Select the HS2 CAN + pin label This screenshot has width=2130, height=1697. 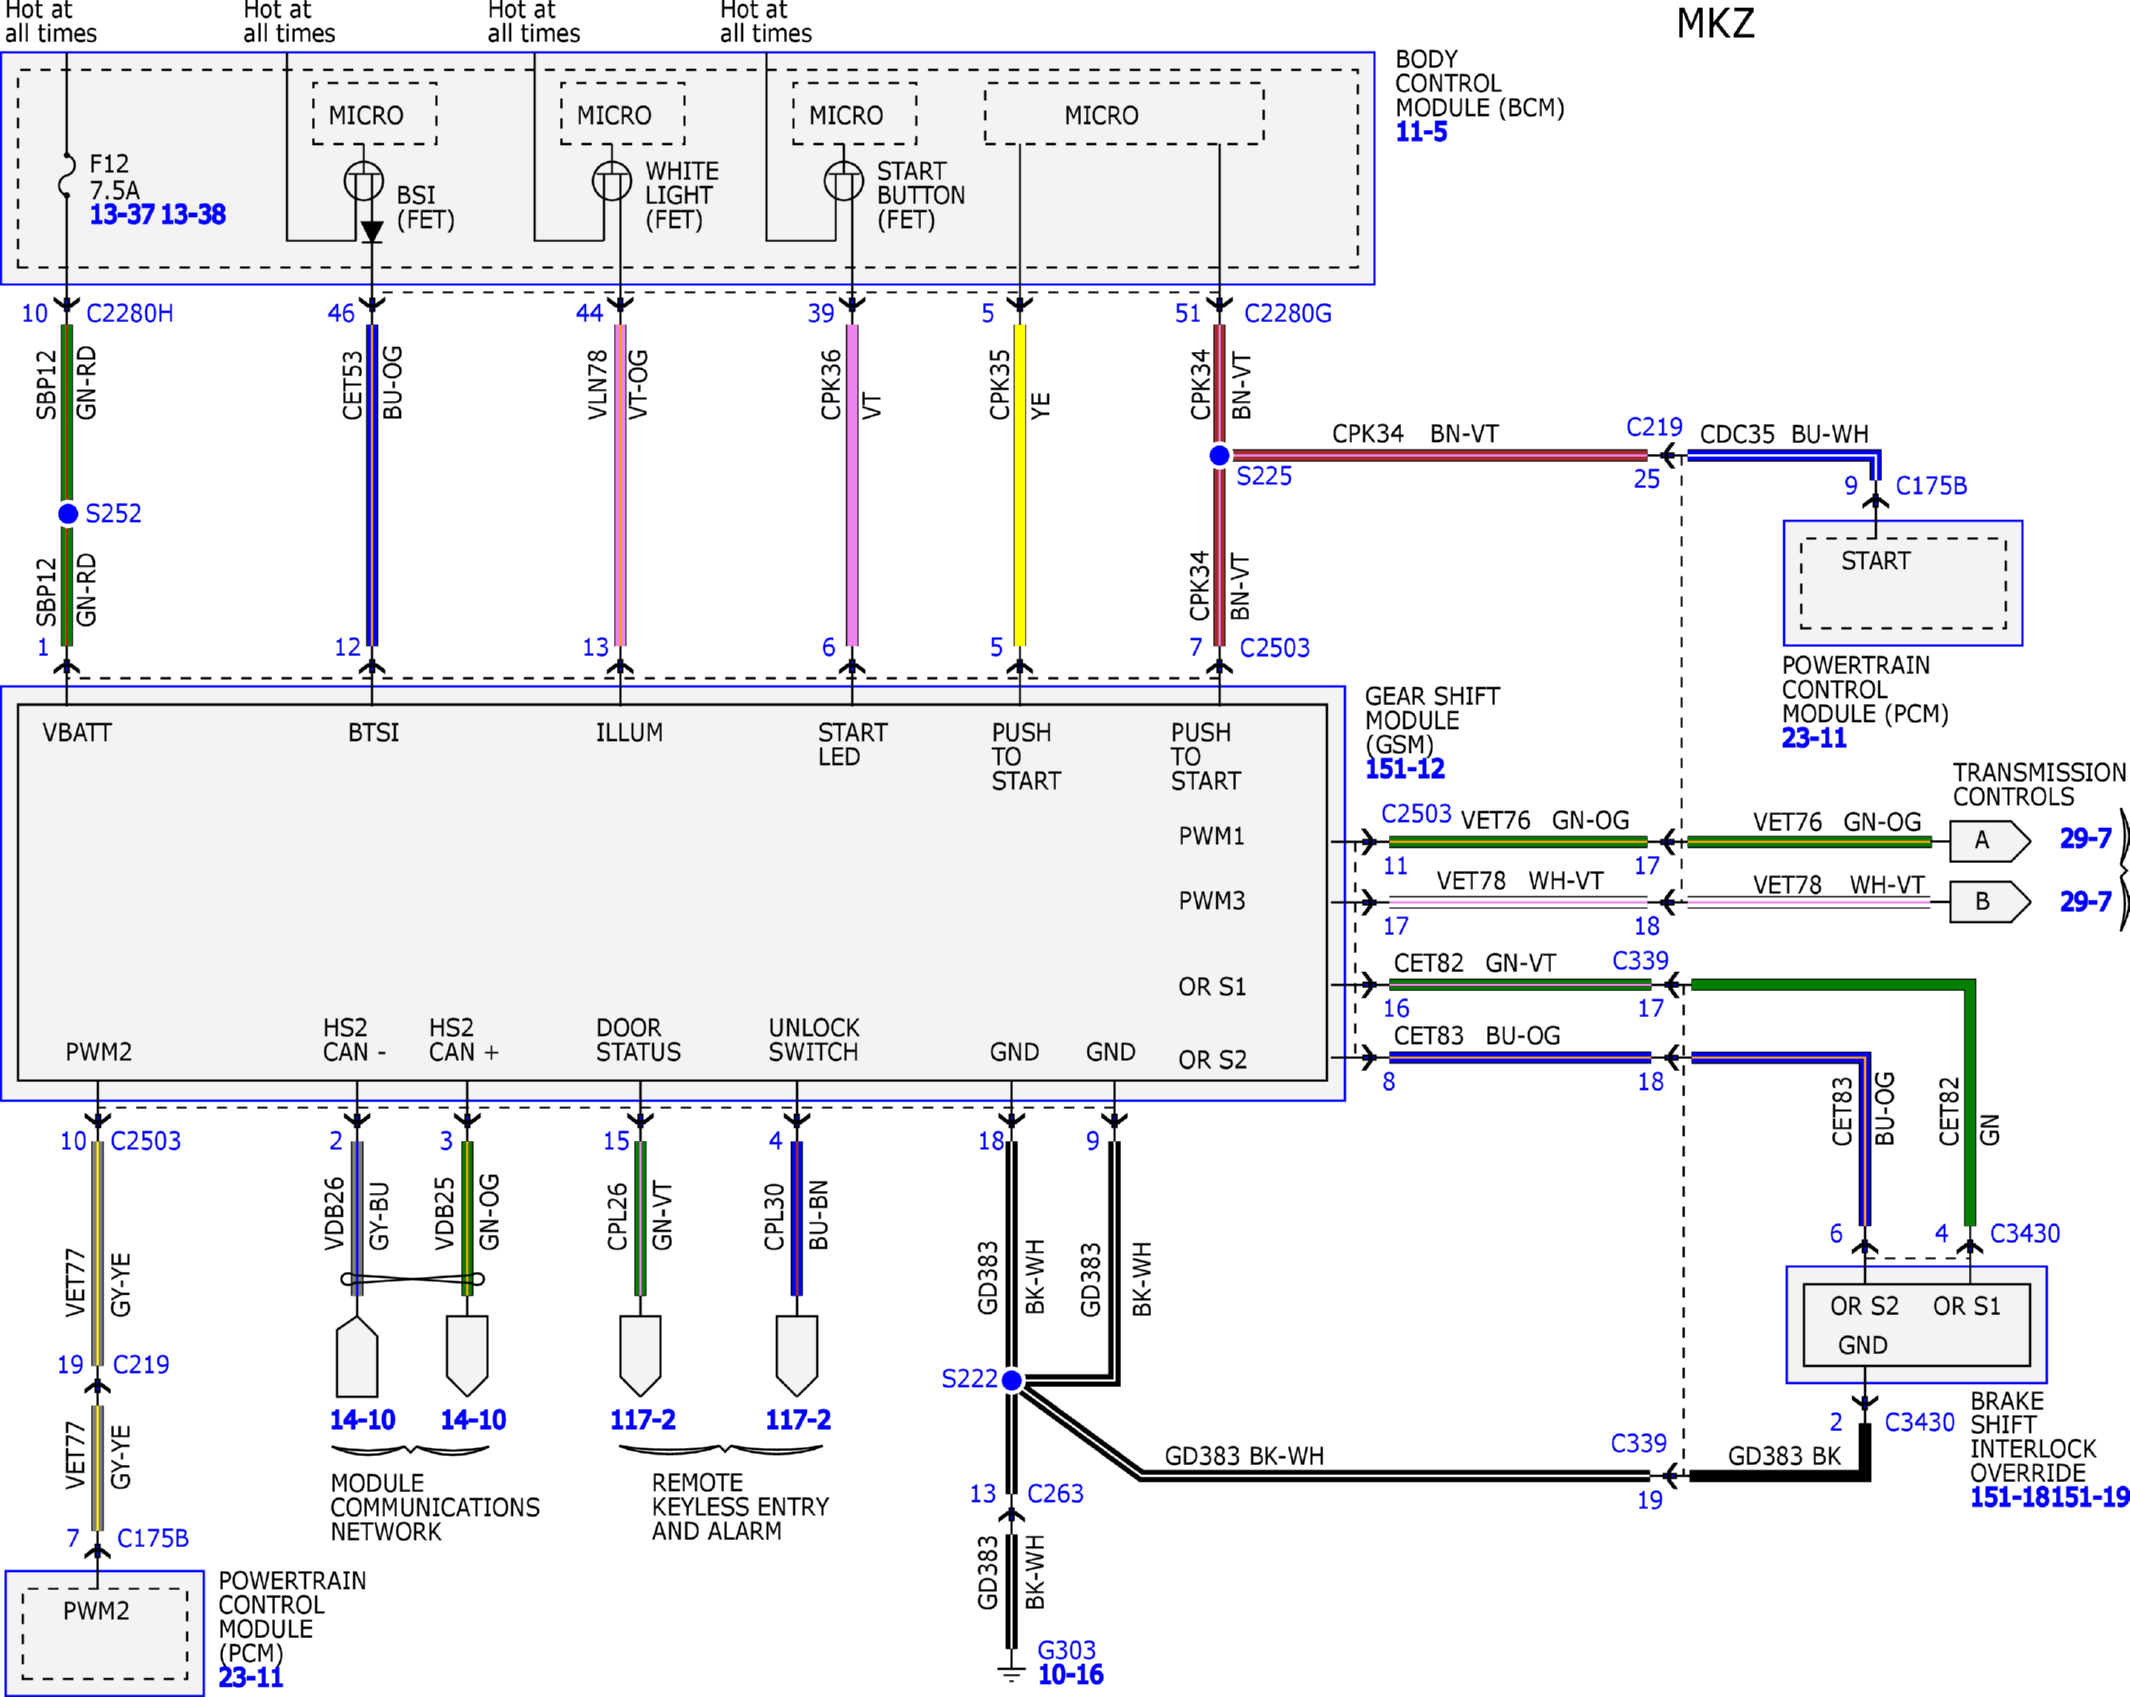(x=463, y=1040)
